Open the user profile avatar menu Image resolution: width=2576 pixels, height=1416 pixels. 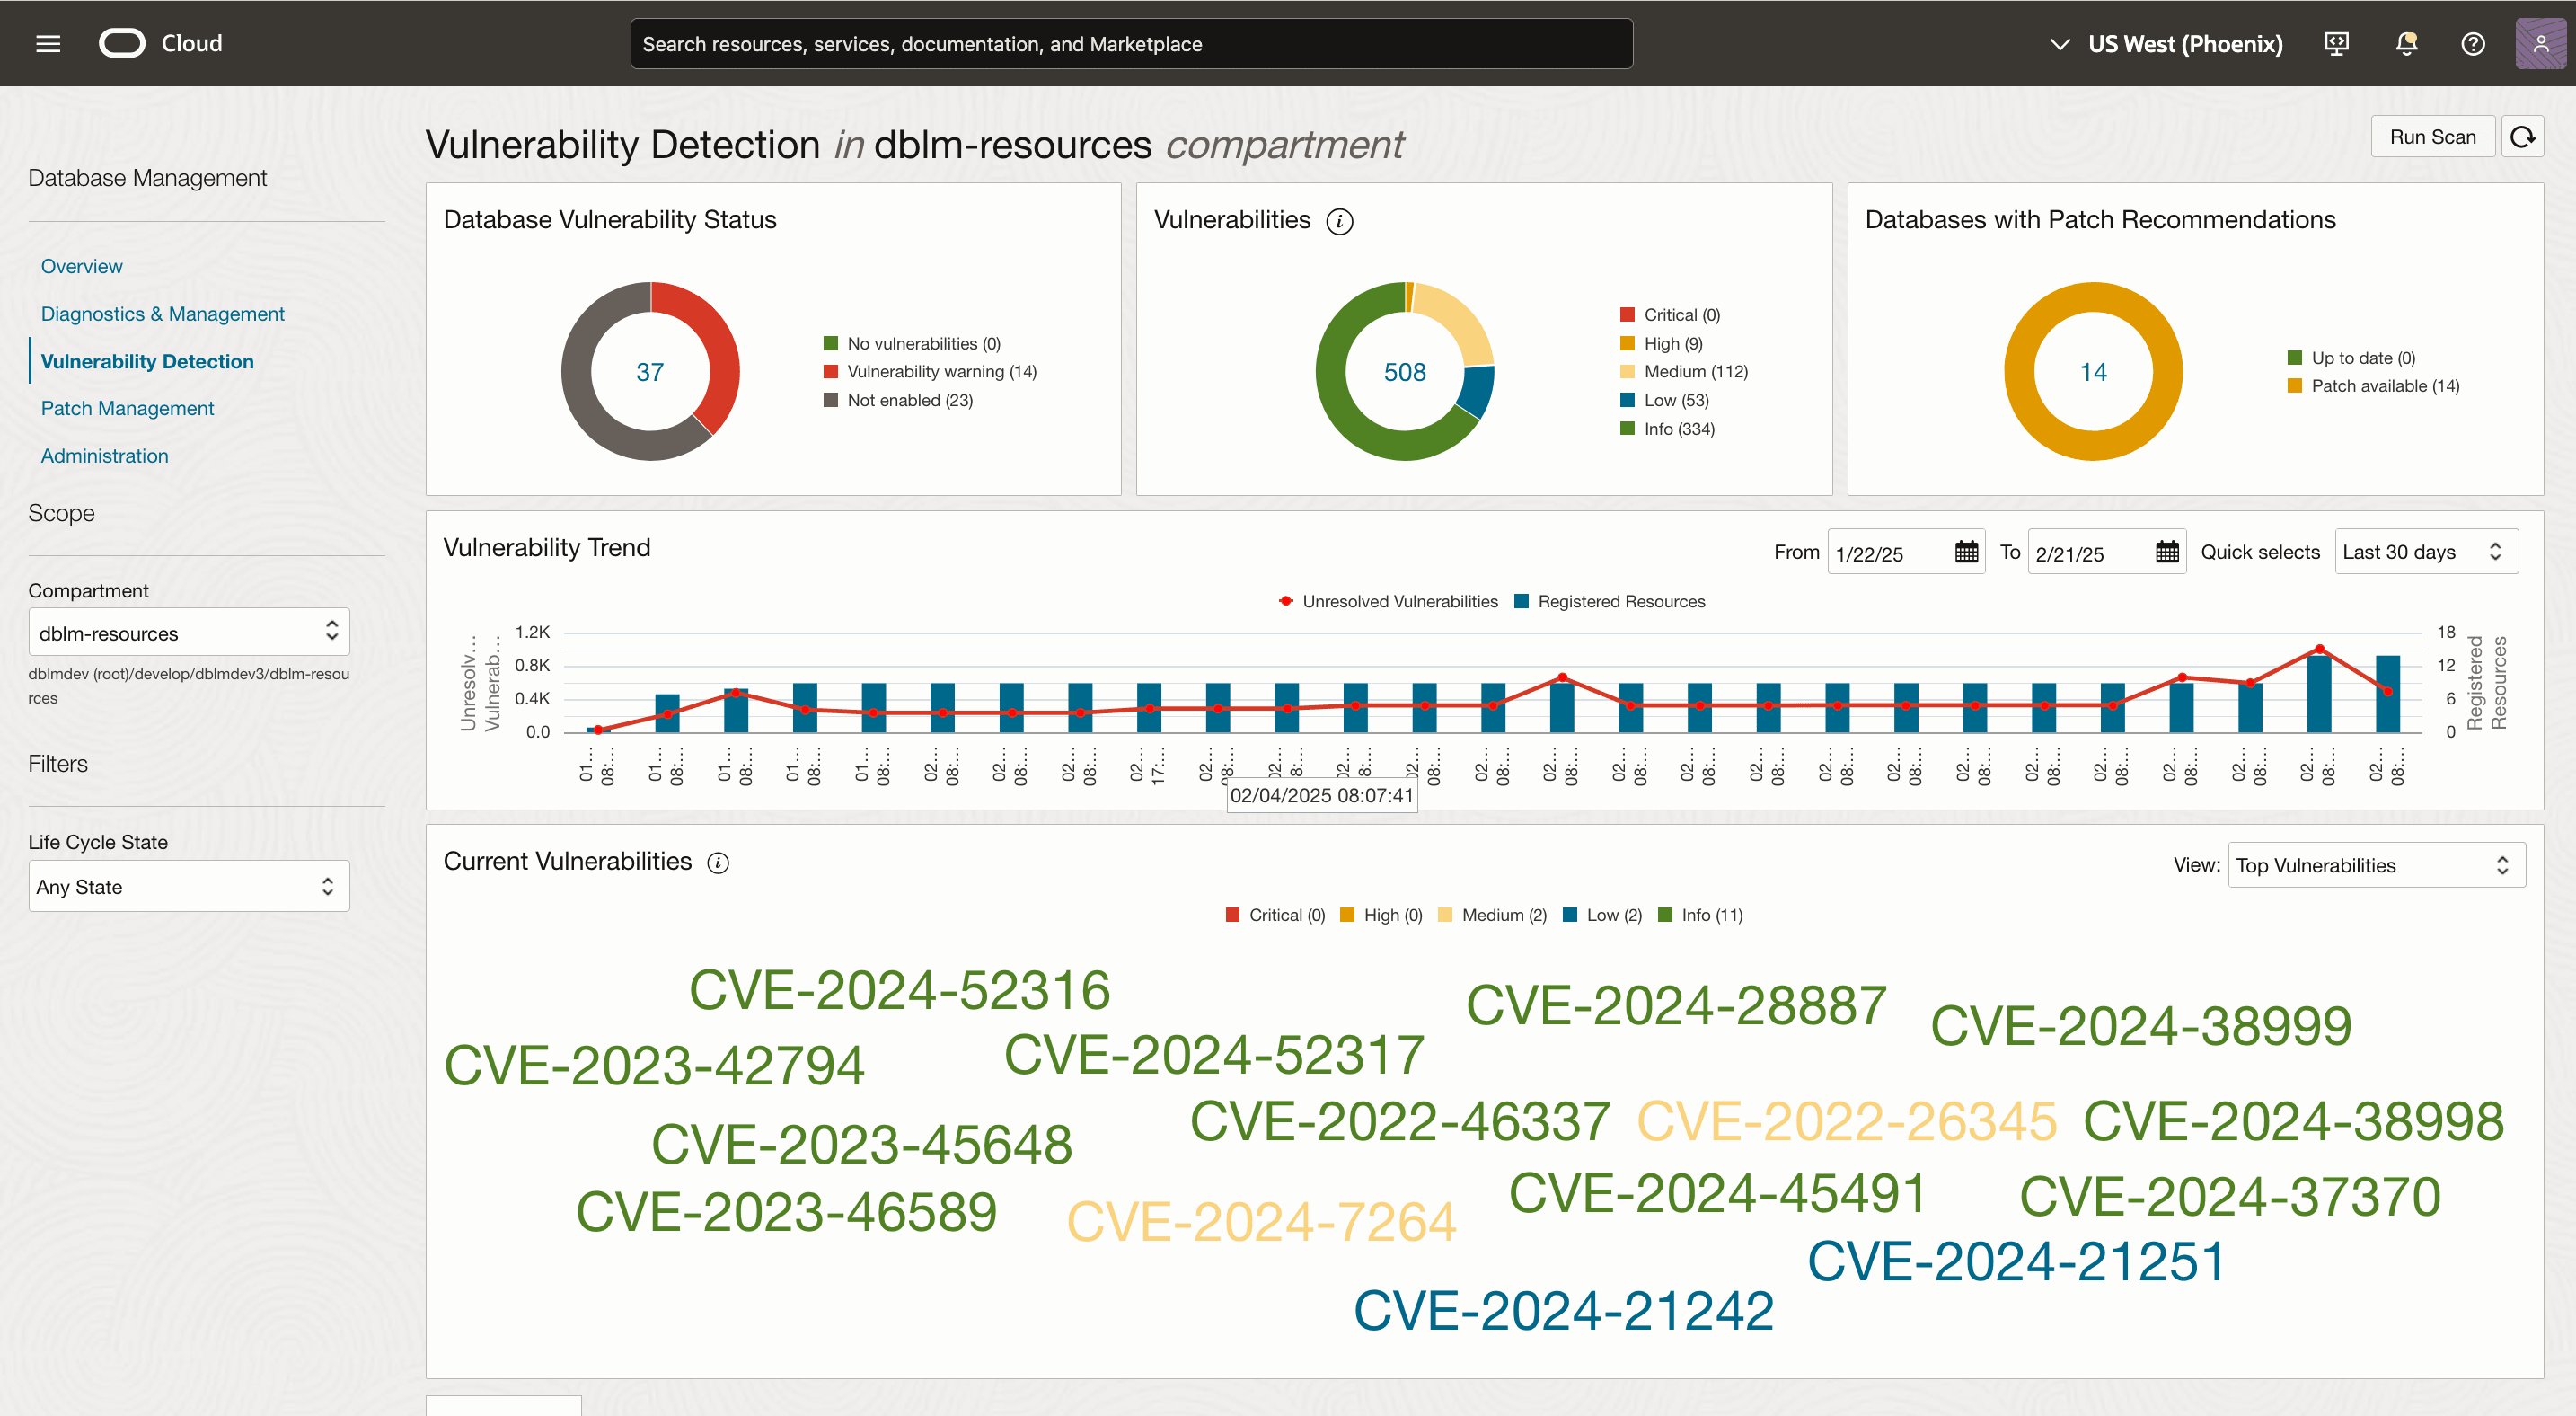pyautogui.click(x=2539, y=43)
